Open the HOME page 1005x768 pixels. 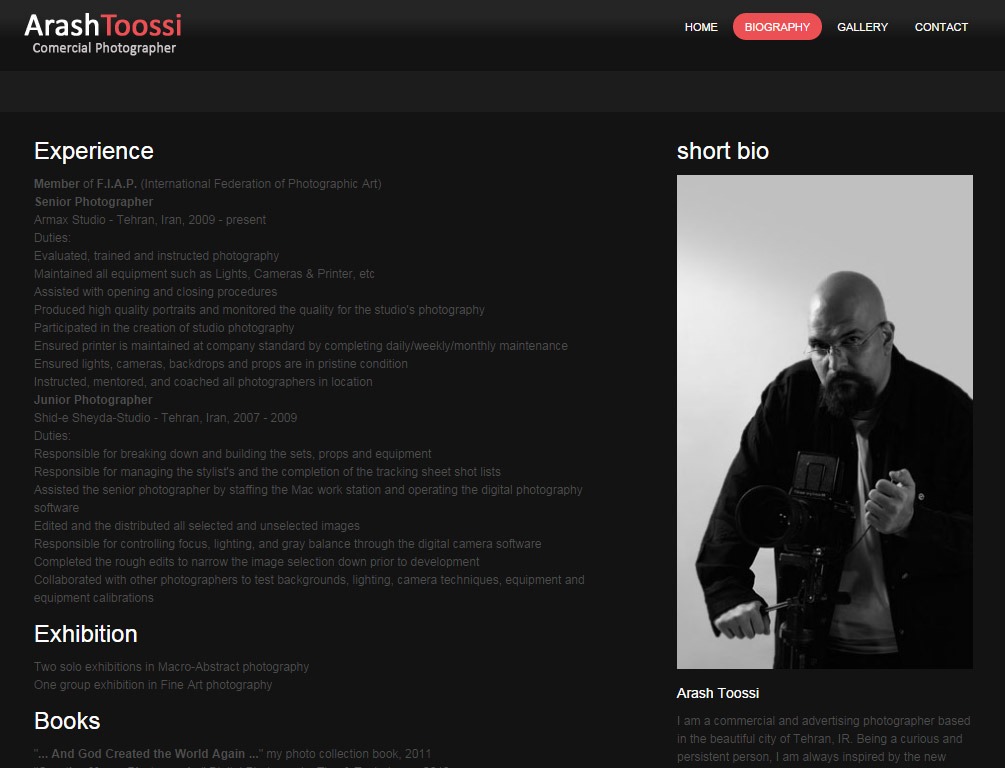(x=701, y=27)
